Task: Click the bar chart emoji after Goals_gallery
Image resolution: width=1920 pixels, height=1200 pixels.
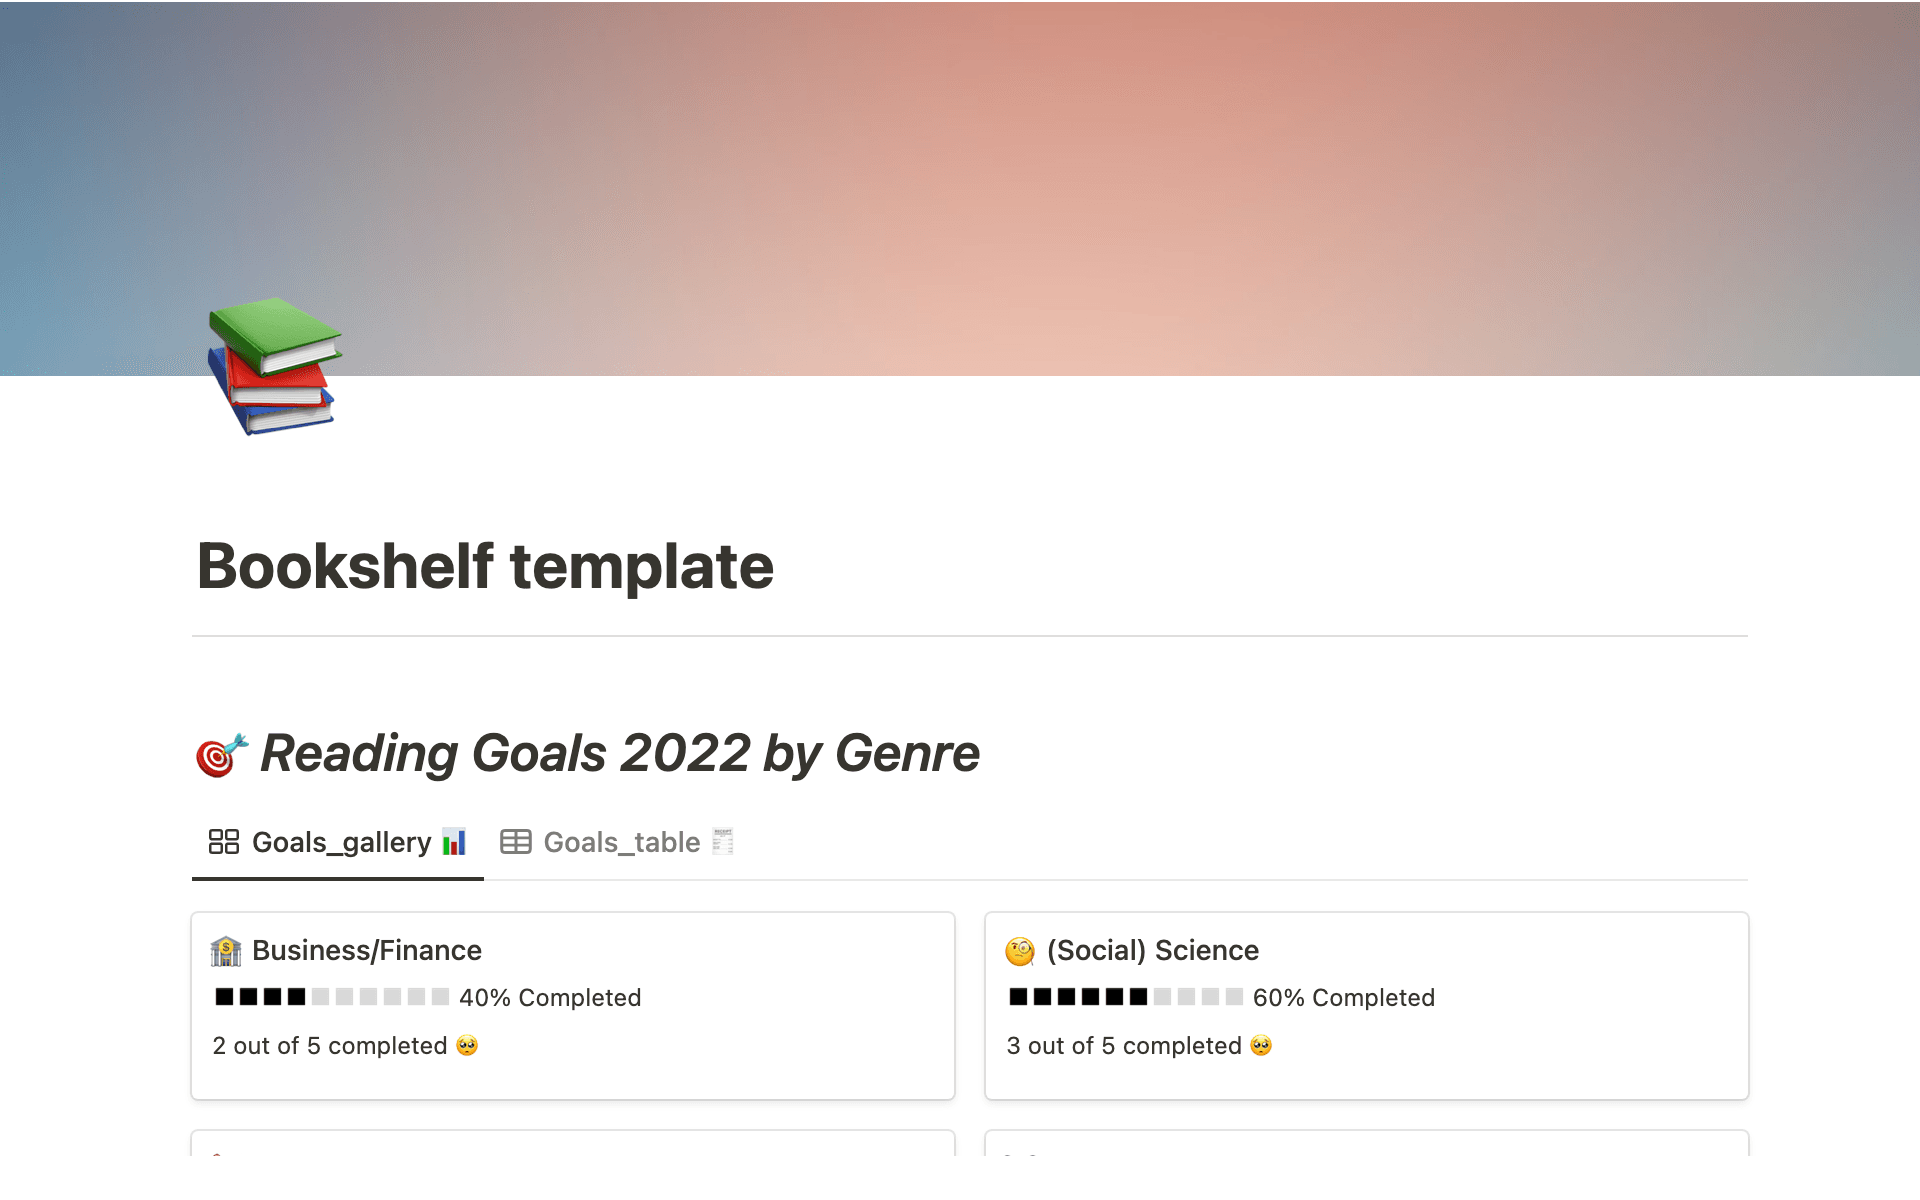Action: 455,843
